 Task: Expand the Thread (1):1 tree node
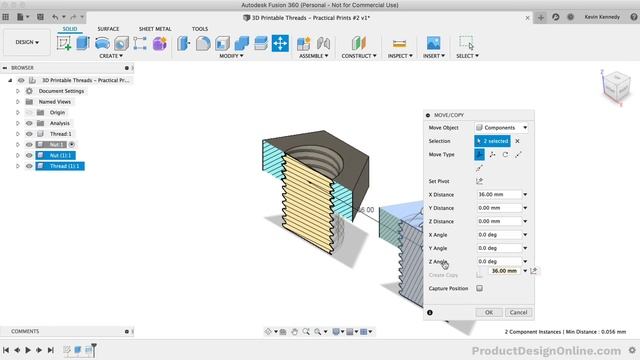coord(18,166)
